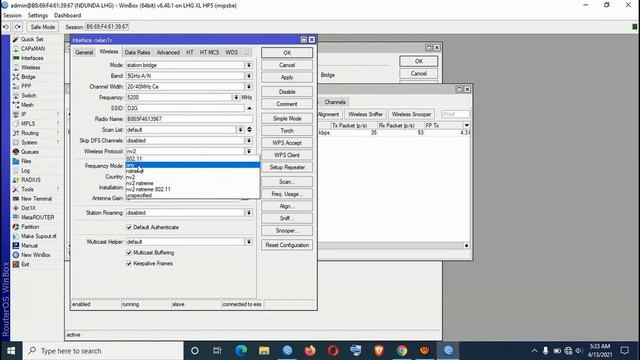640x360 pixels.
Task: Toggle Safe Mode button
Action: 42,27
